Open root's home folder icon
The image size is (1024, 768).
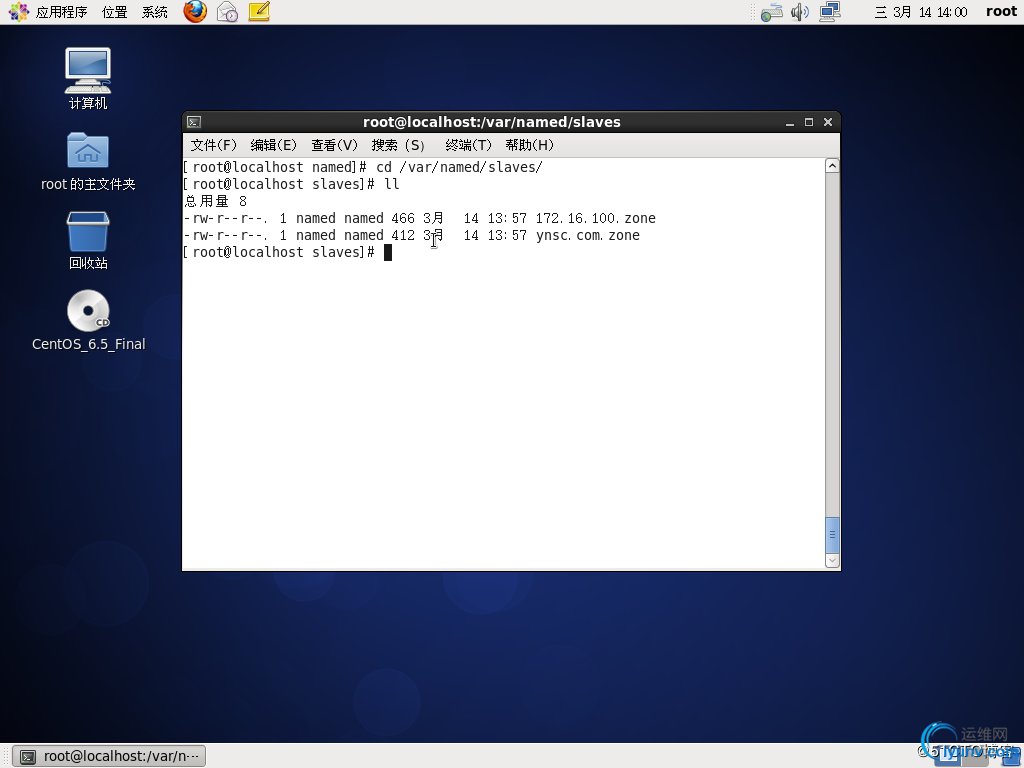click(88, 161)
